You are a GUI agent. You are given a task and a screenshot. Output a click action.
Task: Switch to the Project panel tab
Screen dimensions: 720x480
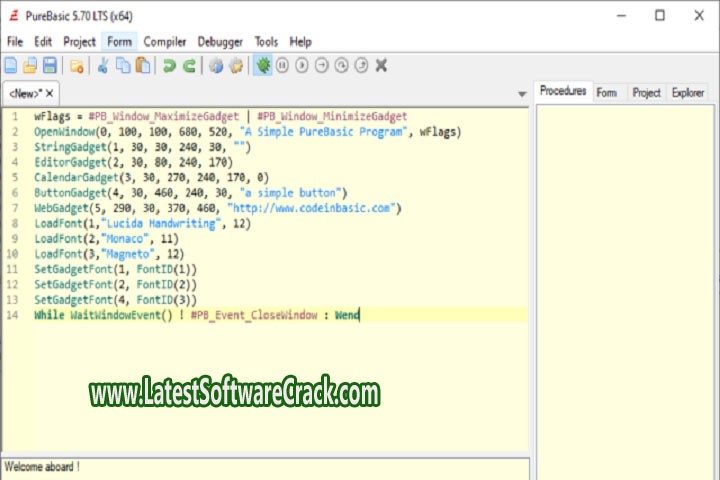click(646, 92)
